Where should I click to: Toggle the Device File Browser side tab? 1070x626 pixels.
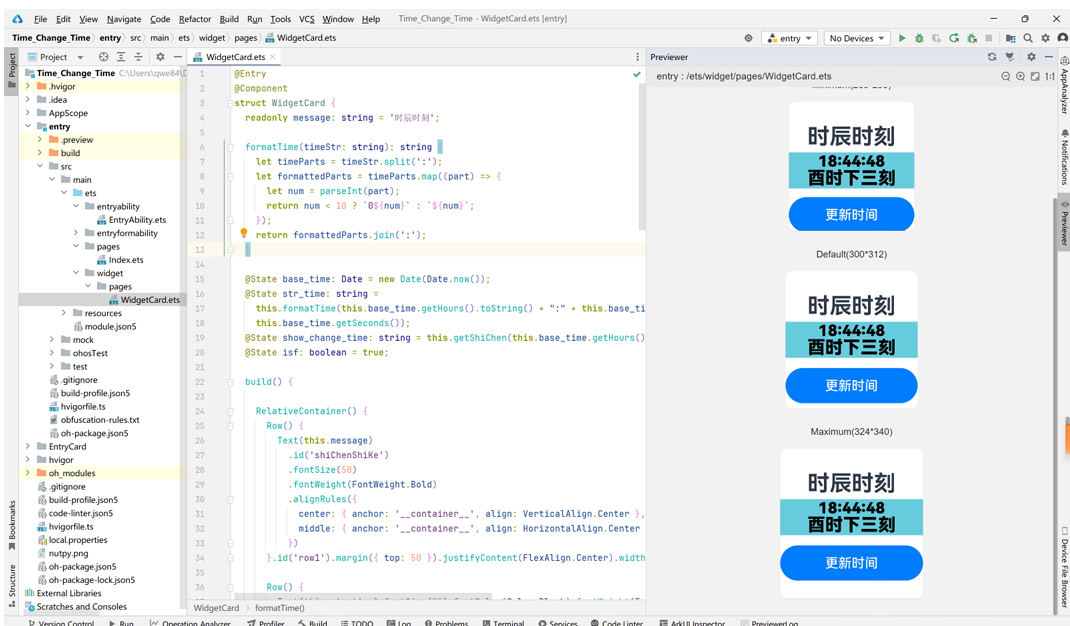tap(1063, 568)
